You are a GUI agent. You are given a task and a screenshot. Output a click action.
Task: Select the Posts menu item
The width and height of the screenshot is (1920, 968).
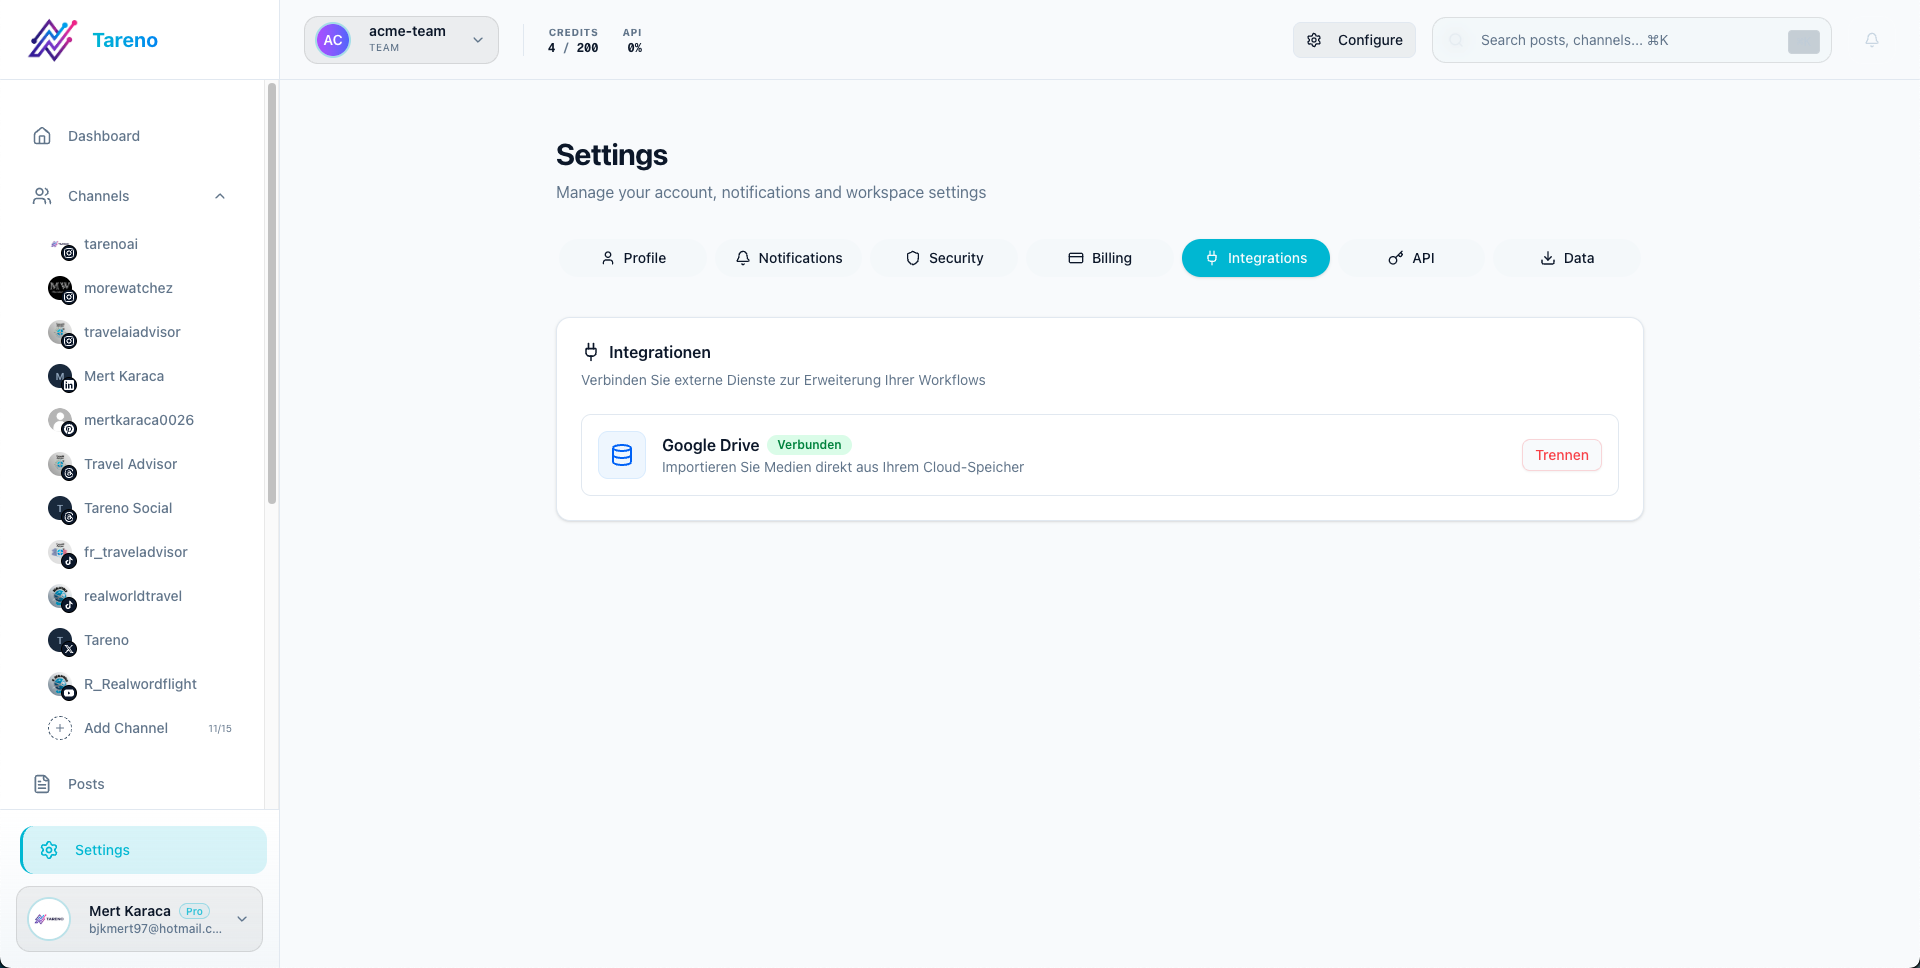[85, 784]
